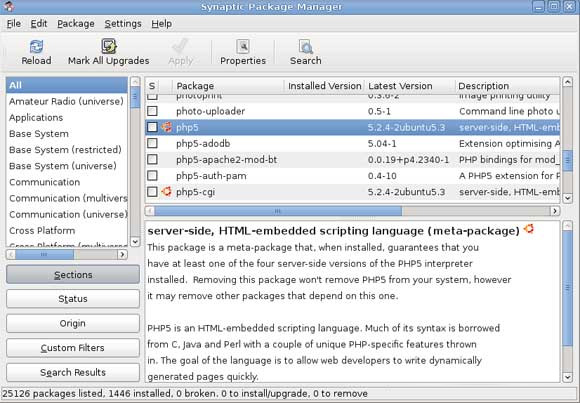Sort the list by Package column header
Image resolution: width=580 pixels, height=403 pixels.
[x=228, y=86]
